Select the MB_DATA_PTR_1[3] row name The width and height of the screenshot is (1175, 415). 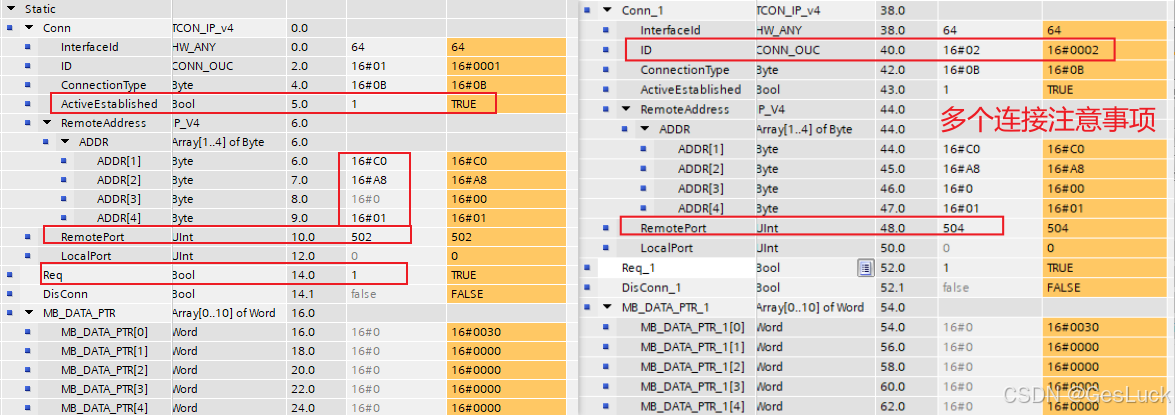(x=692, y=386)
